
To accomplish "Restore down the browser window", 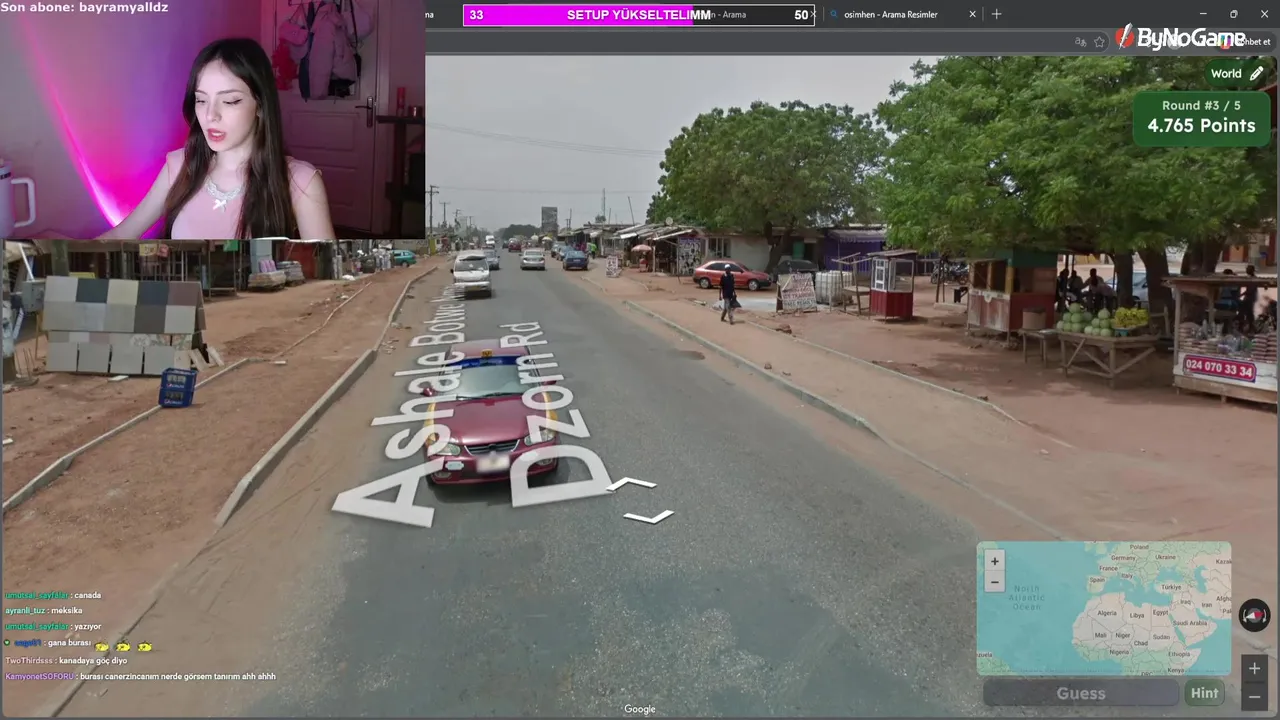I will click(x=1233, y=14).
